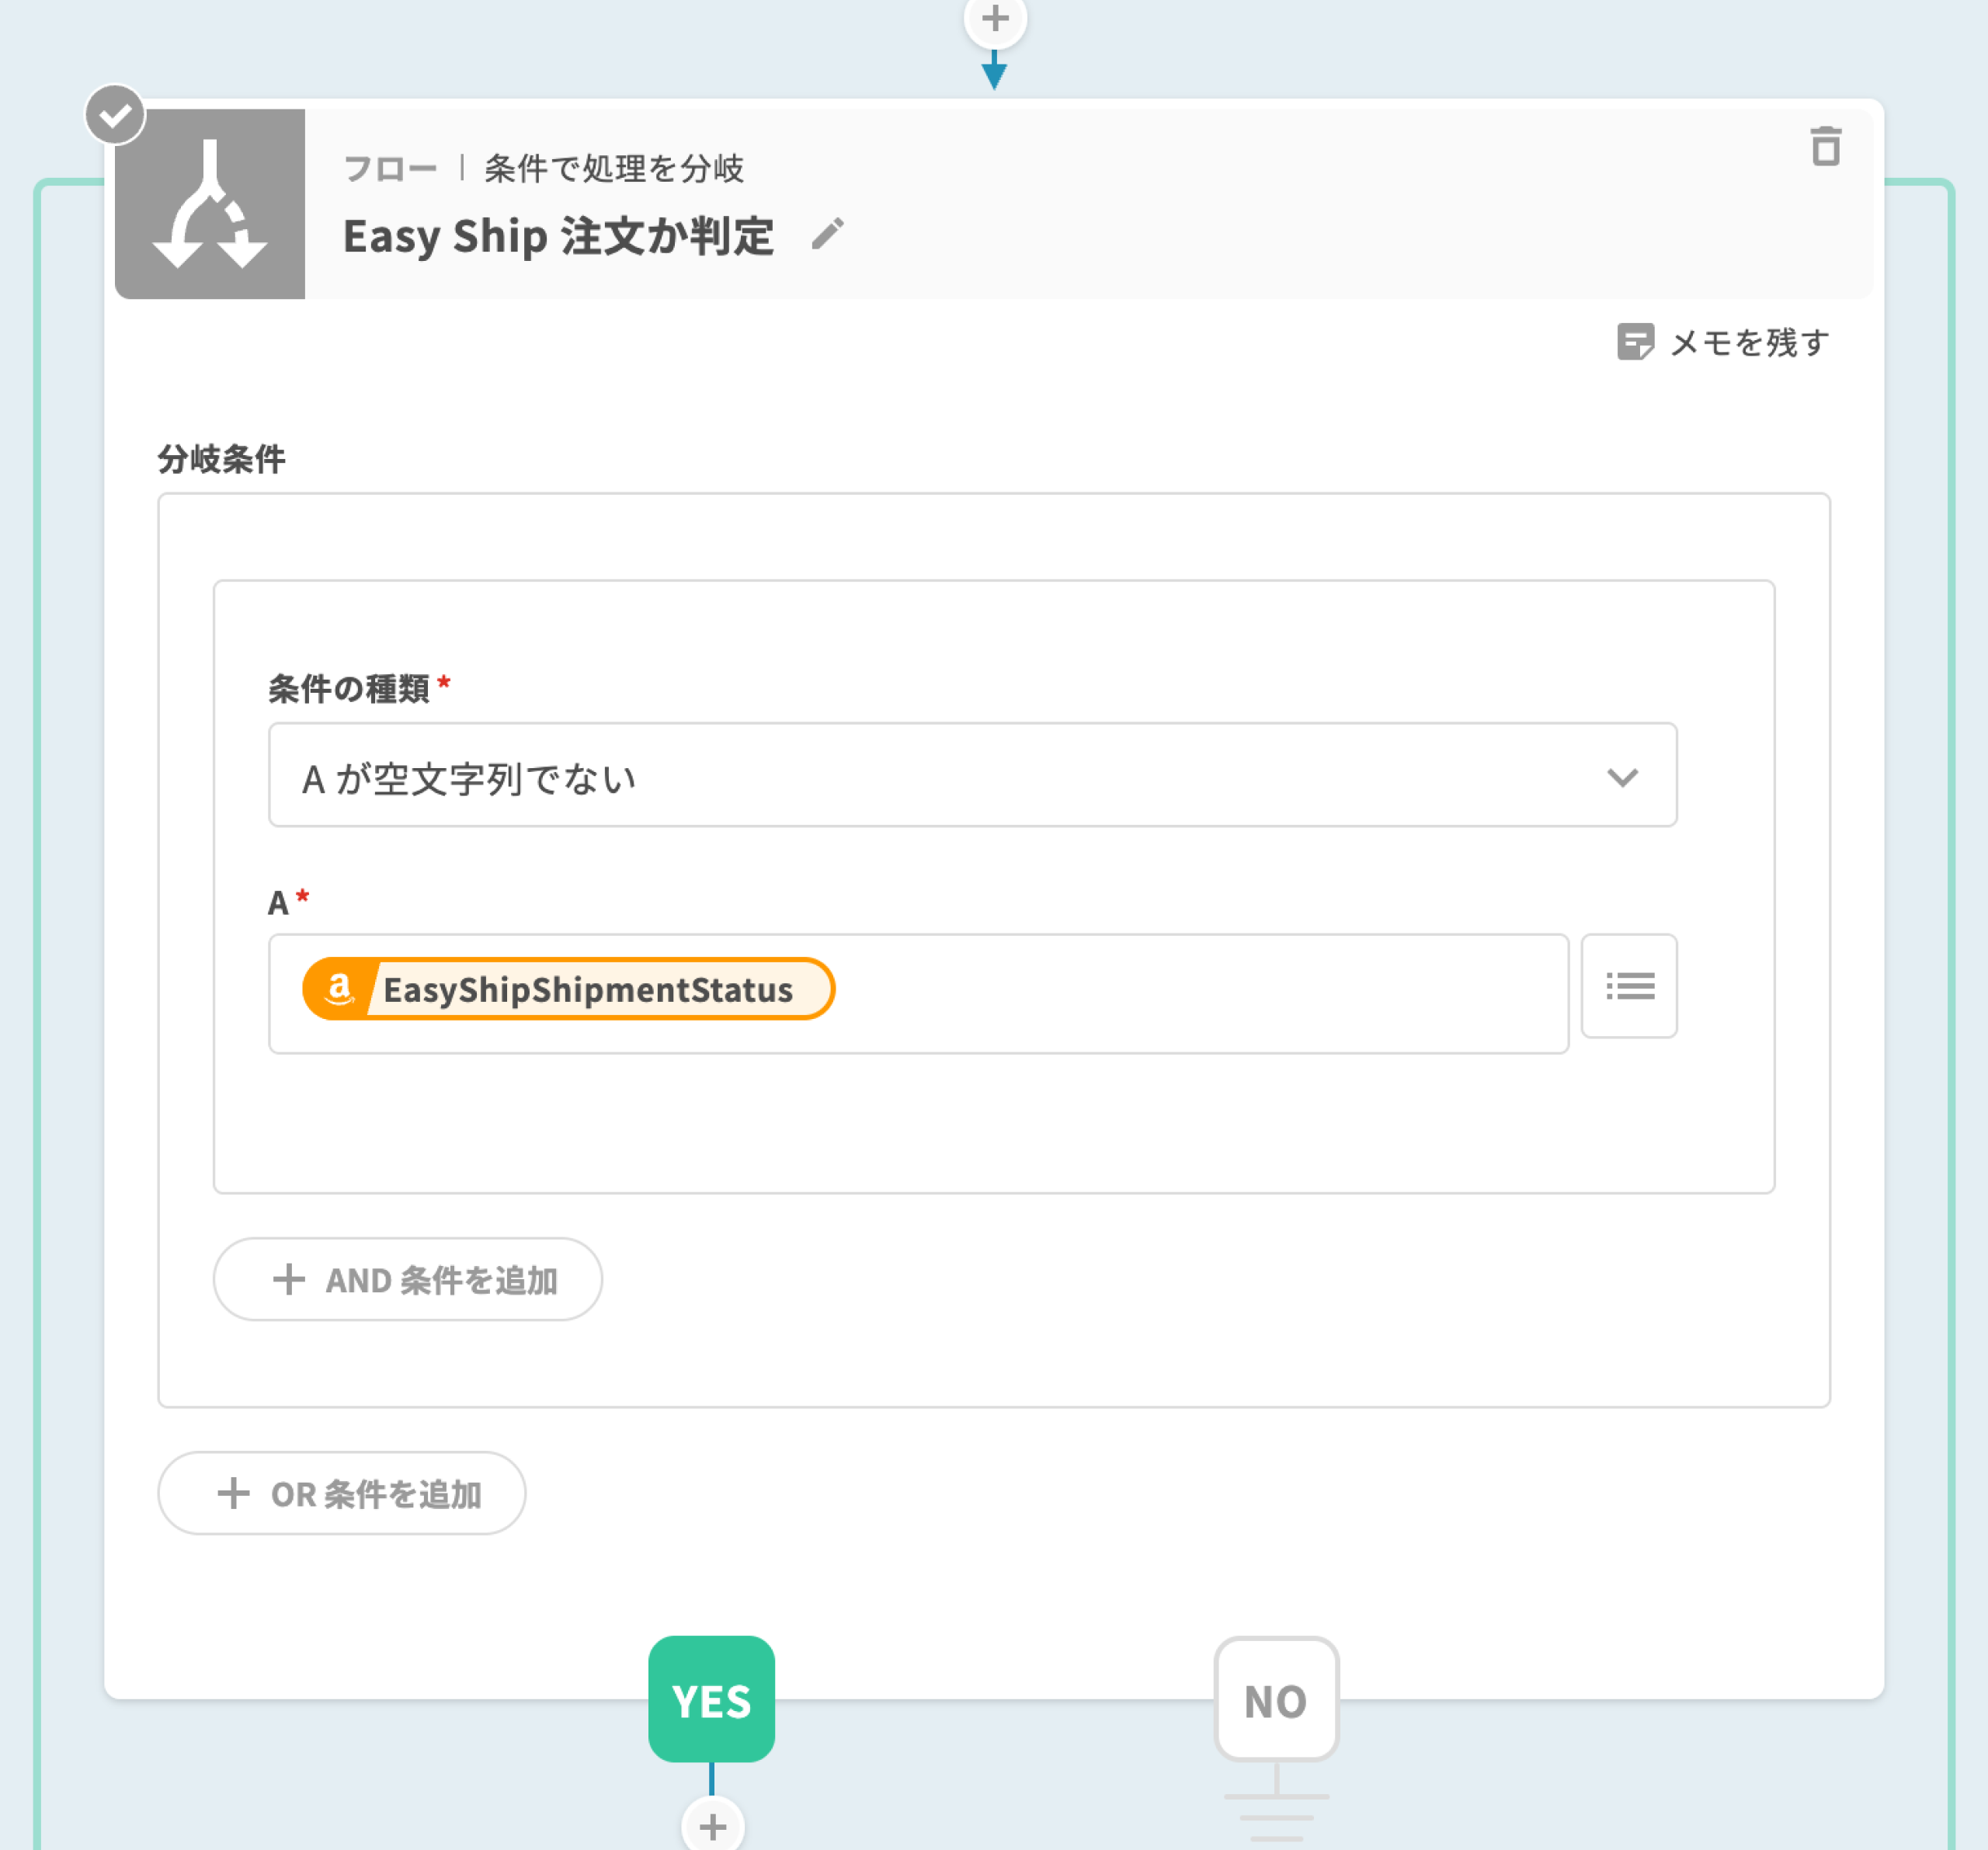Add a step under the YES branch
The width and height of the screenshot is (1988, 1850).
(712, 1826)
